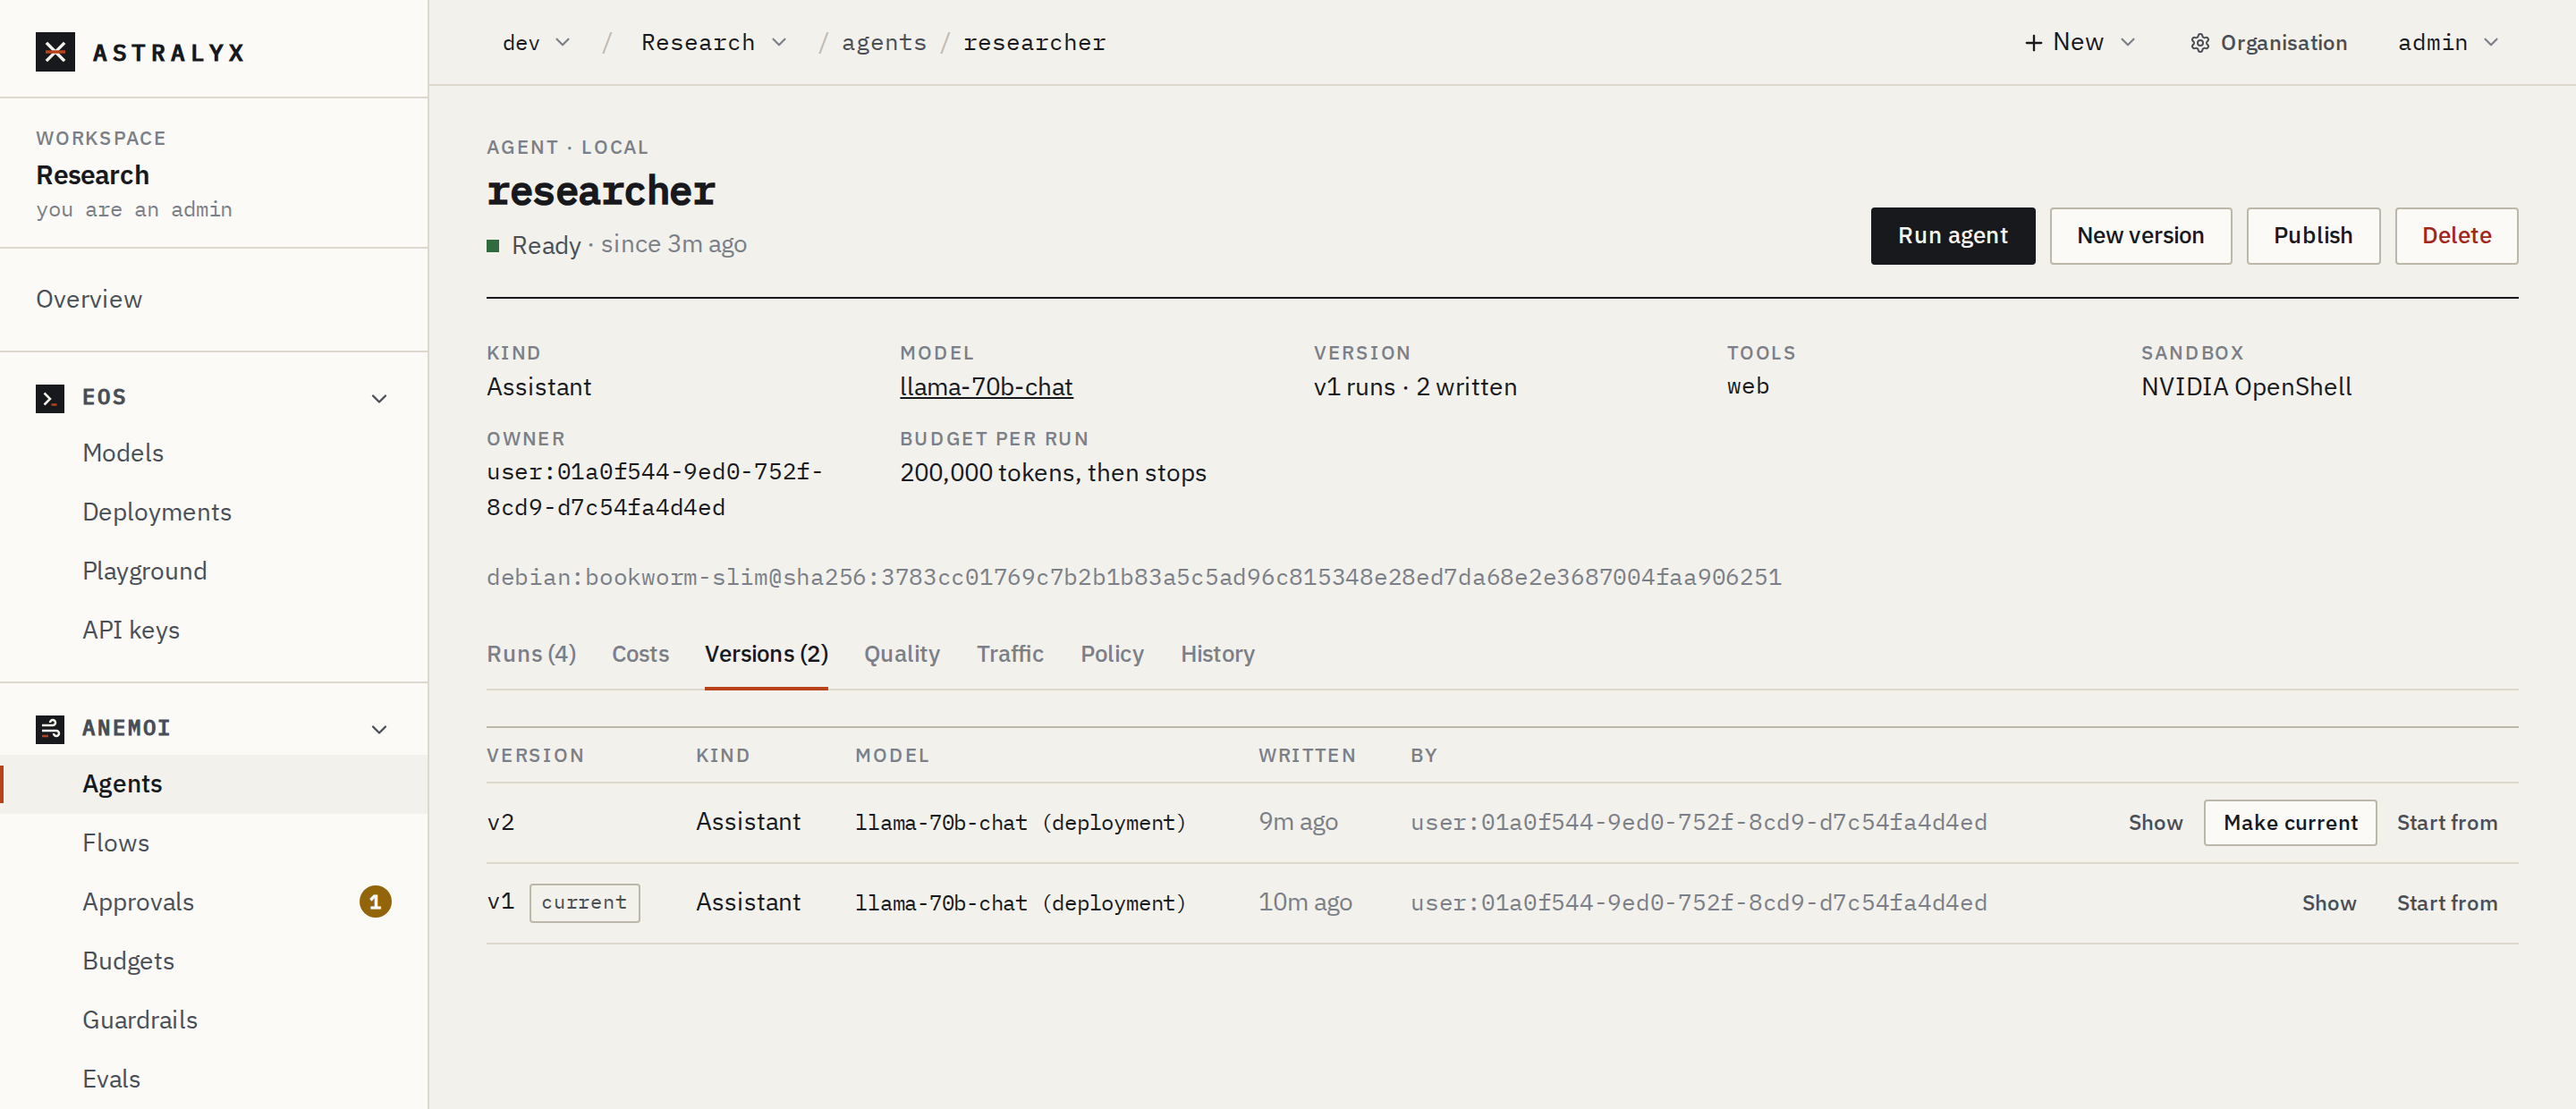Viewport: 2576px width, 1109px height.
Task: Open the Policy tab
Action: click(x=1112, y=654)
